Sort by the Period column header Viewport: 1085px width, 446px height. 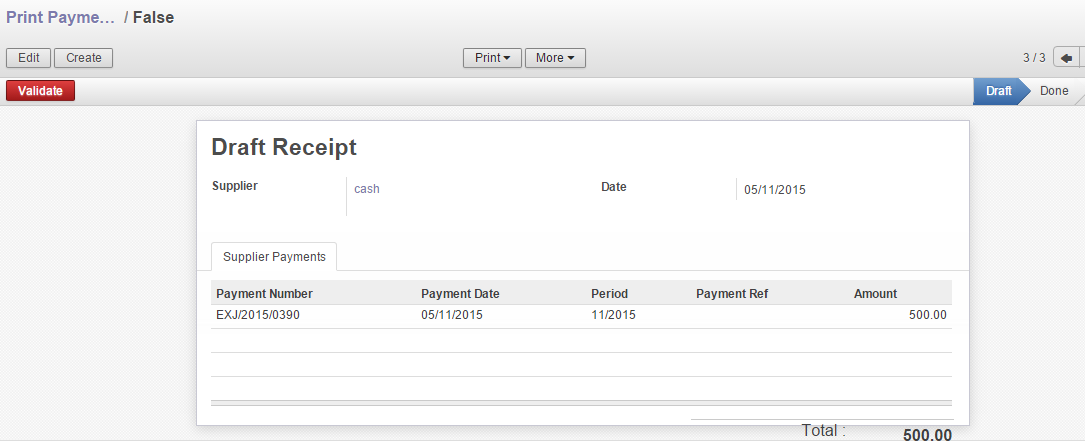tap(609, 294)
